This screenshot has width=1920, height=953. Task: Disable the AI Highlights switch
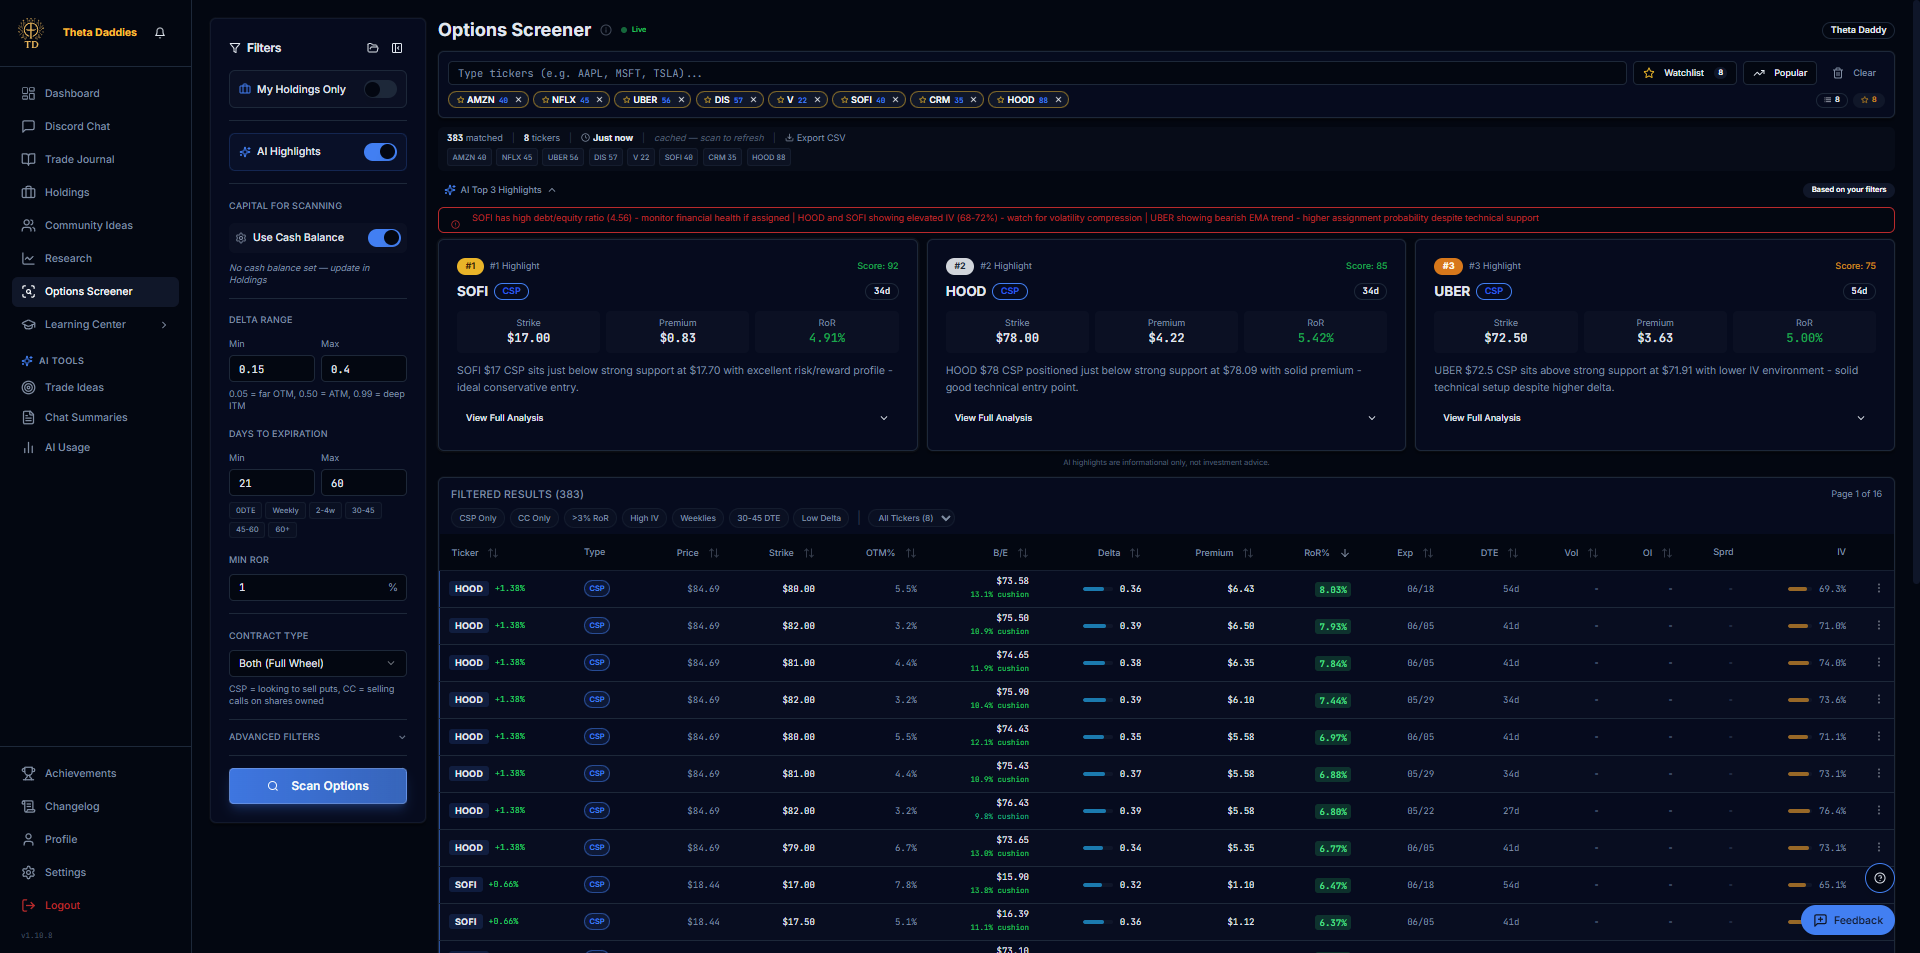point(380,152)
